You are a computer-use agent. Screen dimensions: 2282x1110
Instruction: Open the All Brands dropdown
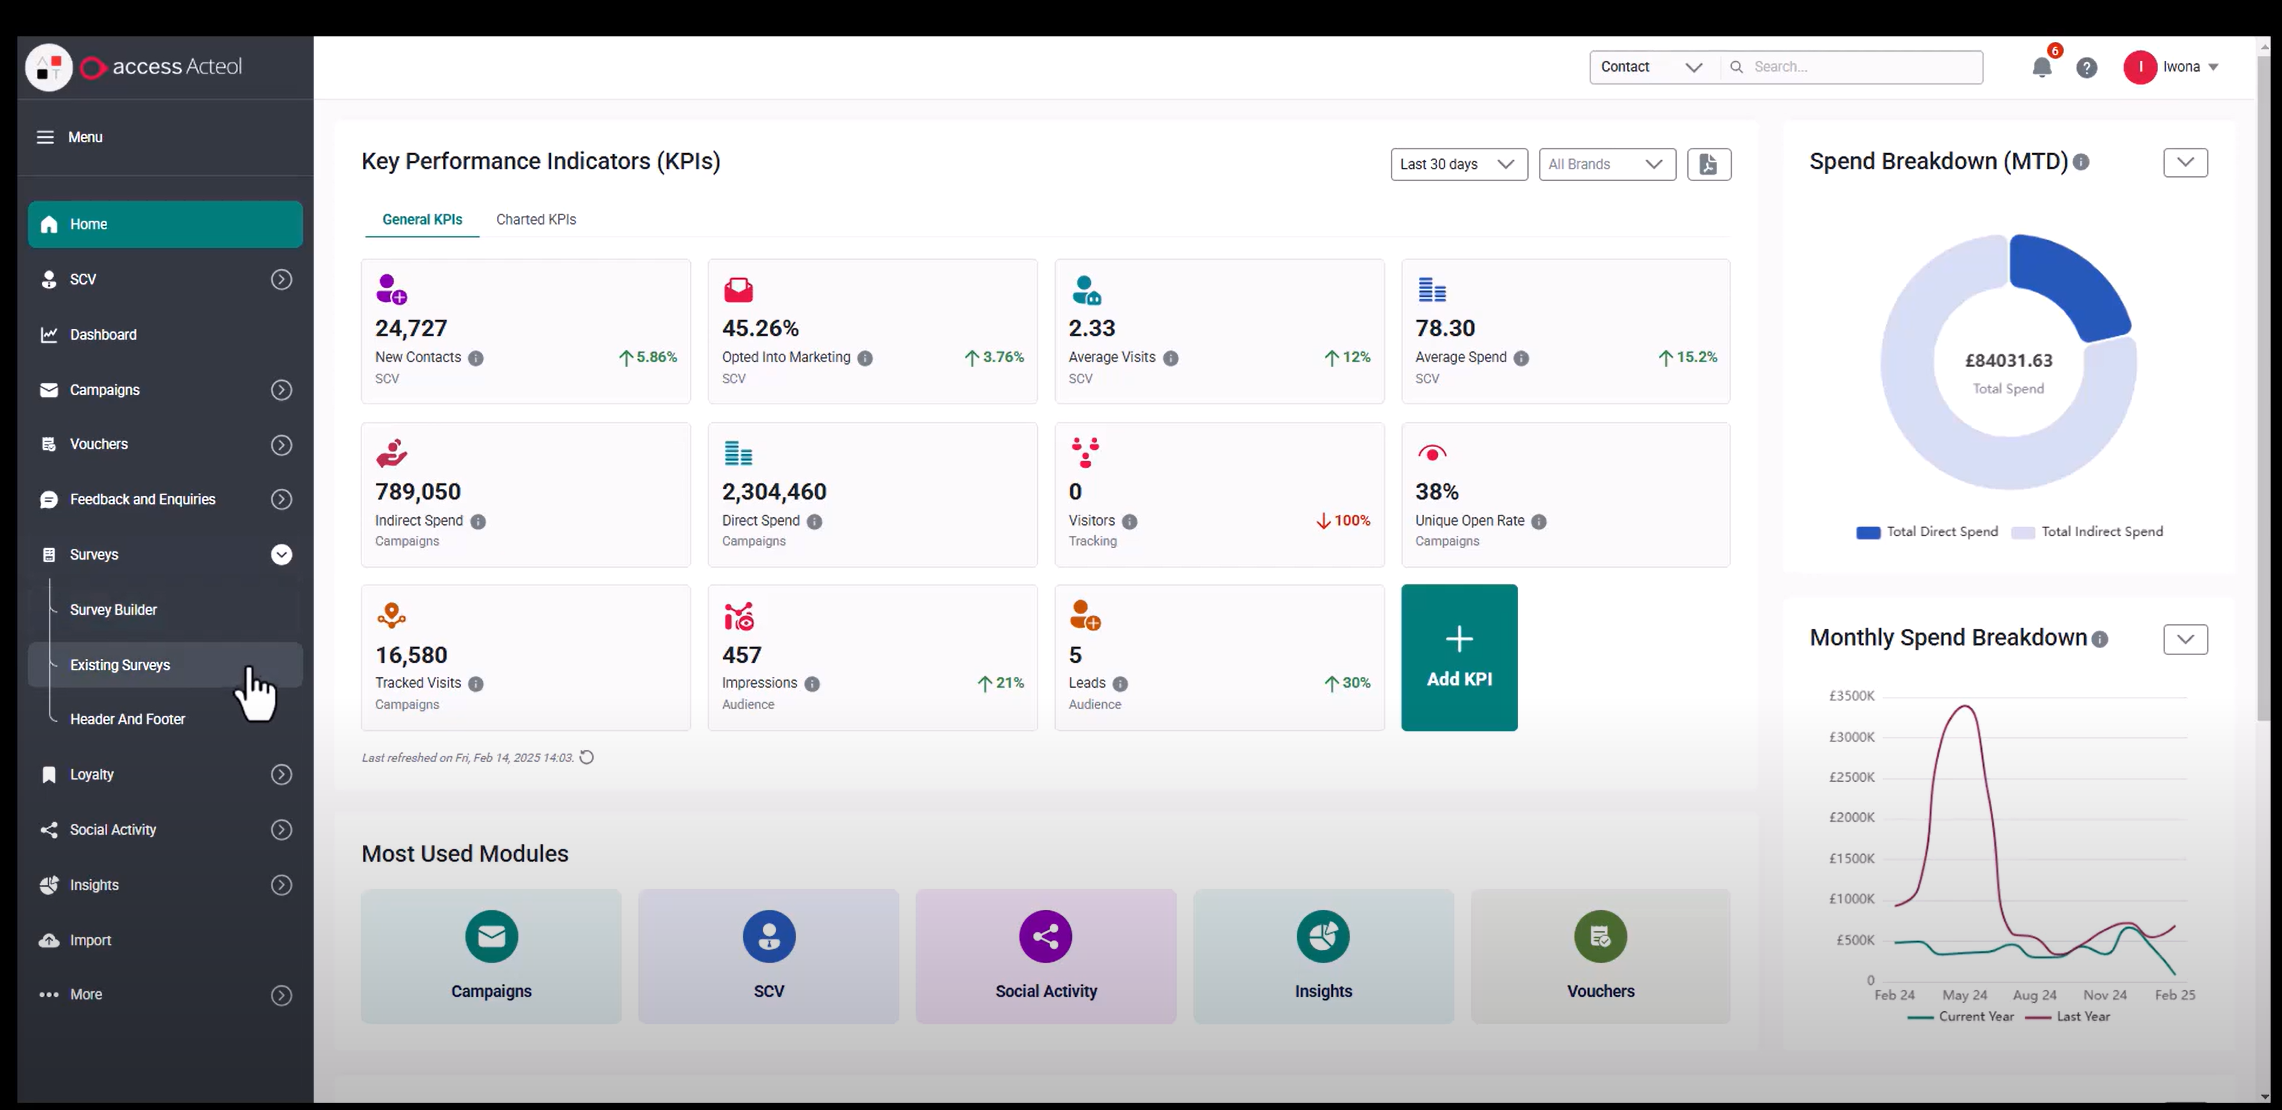[1606, 164]
